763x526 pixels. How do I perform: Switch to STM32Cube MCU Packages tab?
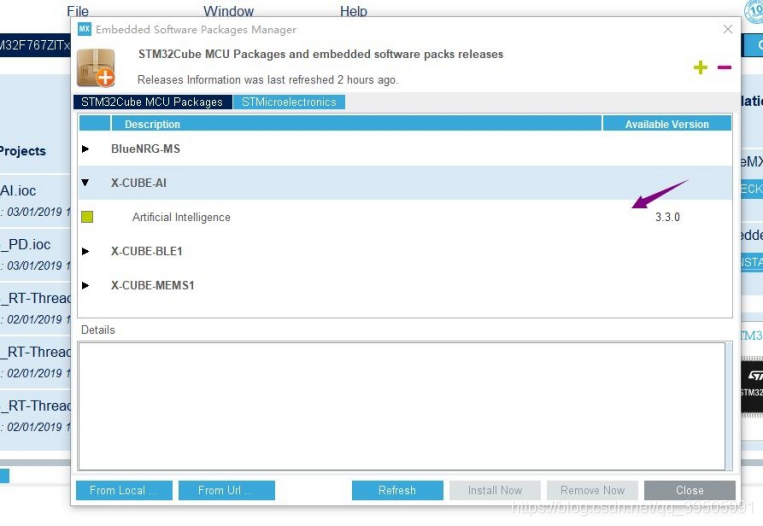(x=152, y=102)
